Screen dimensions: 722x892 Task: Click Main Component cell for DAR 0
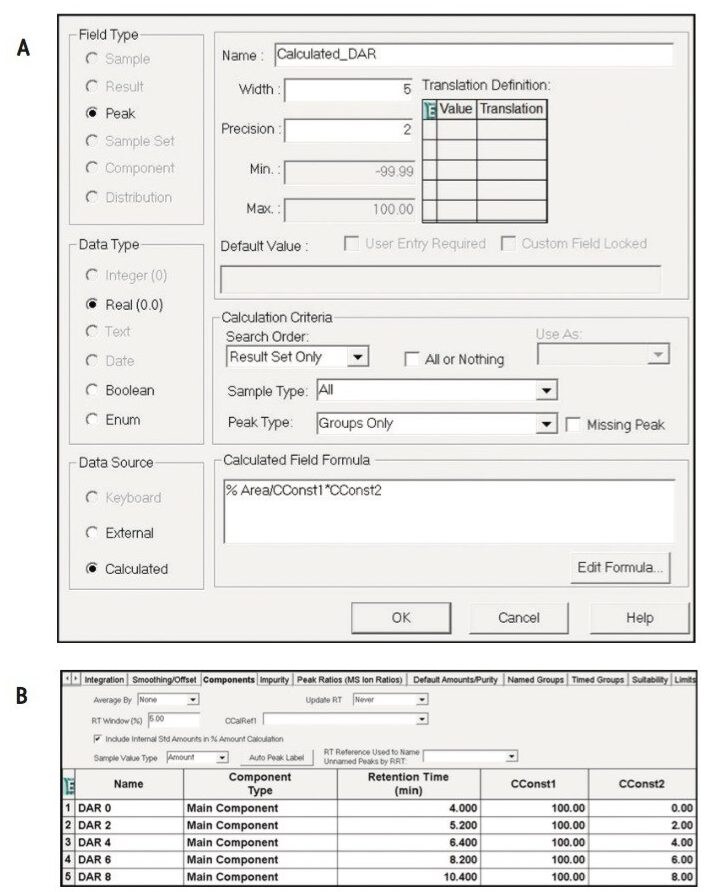(260, 808)
